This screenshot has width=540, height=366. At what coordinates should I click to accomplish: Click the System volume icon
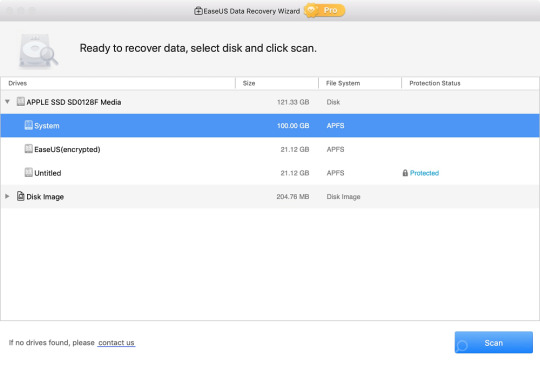pos(29,125)
